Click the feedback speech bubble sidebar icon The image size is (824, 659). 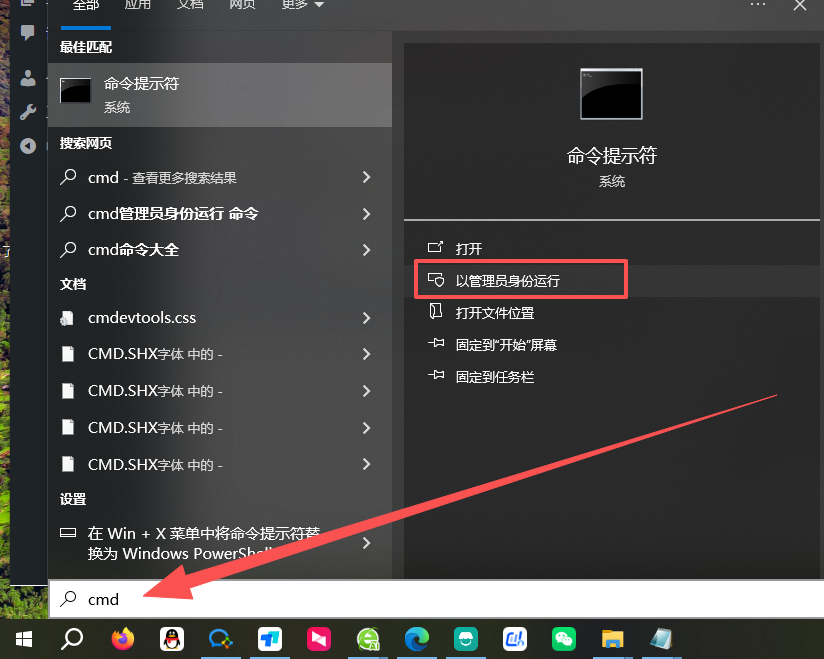27,35
